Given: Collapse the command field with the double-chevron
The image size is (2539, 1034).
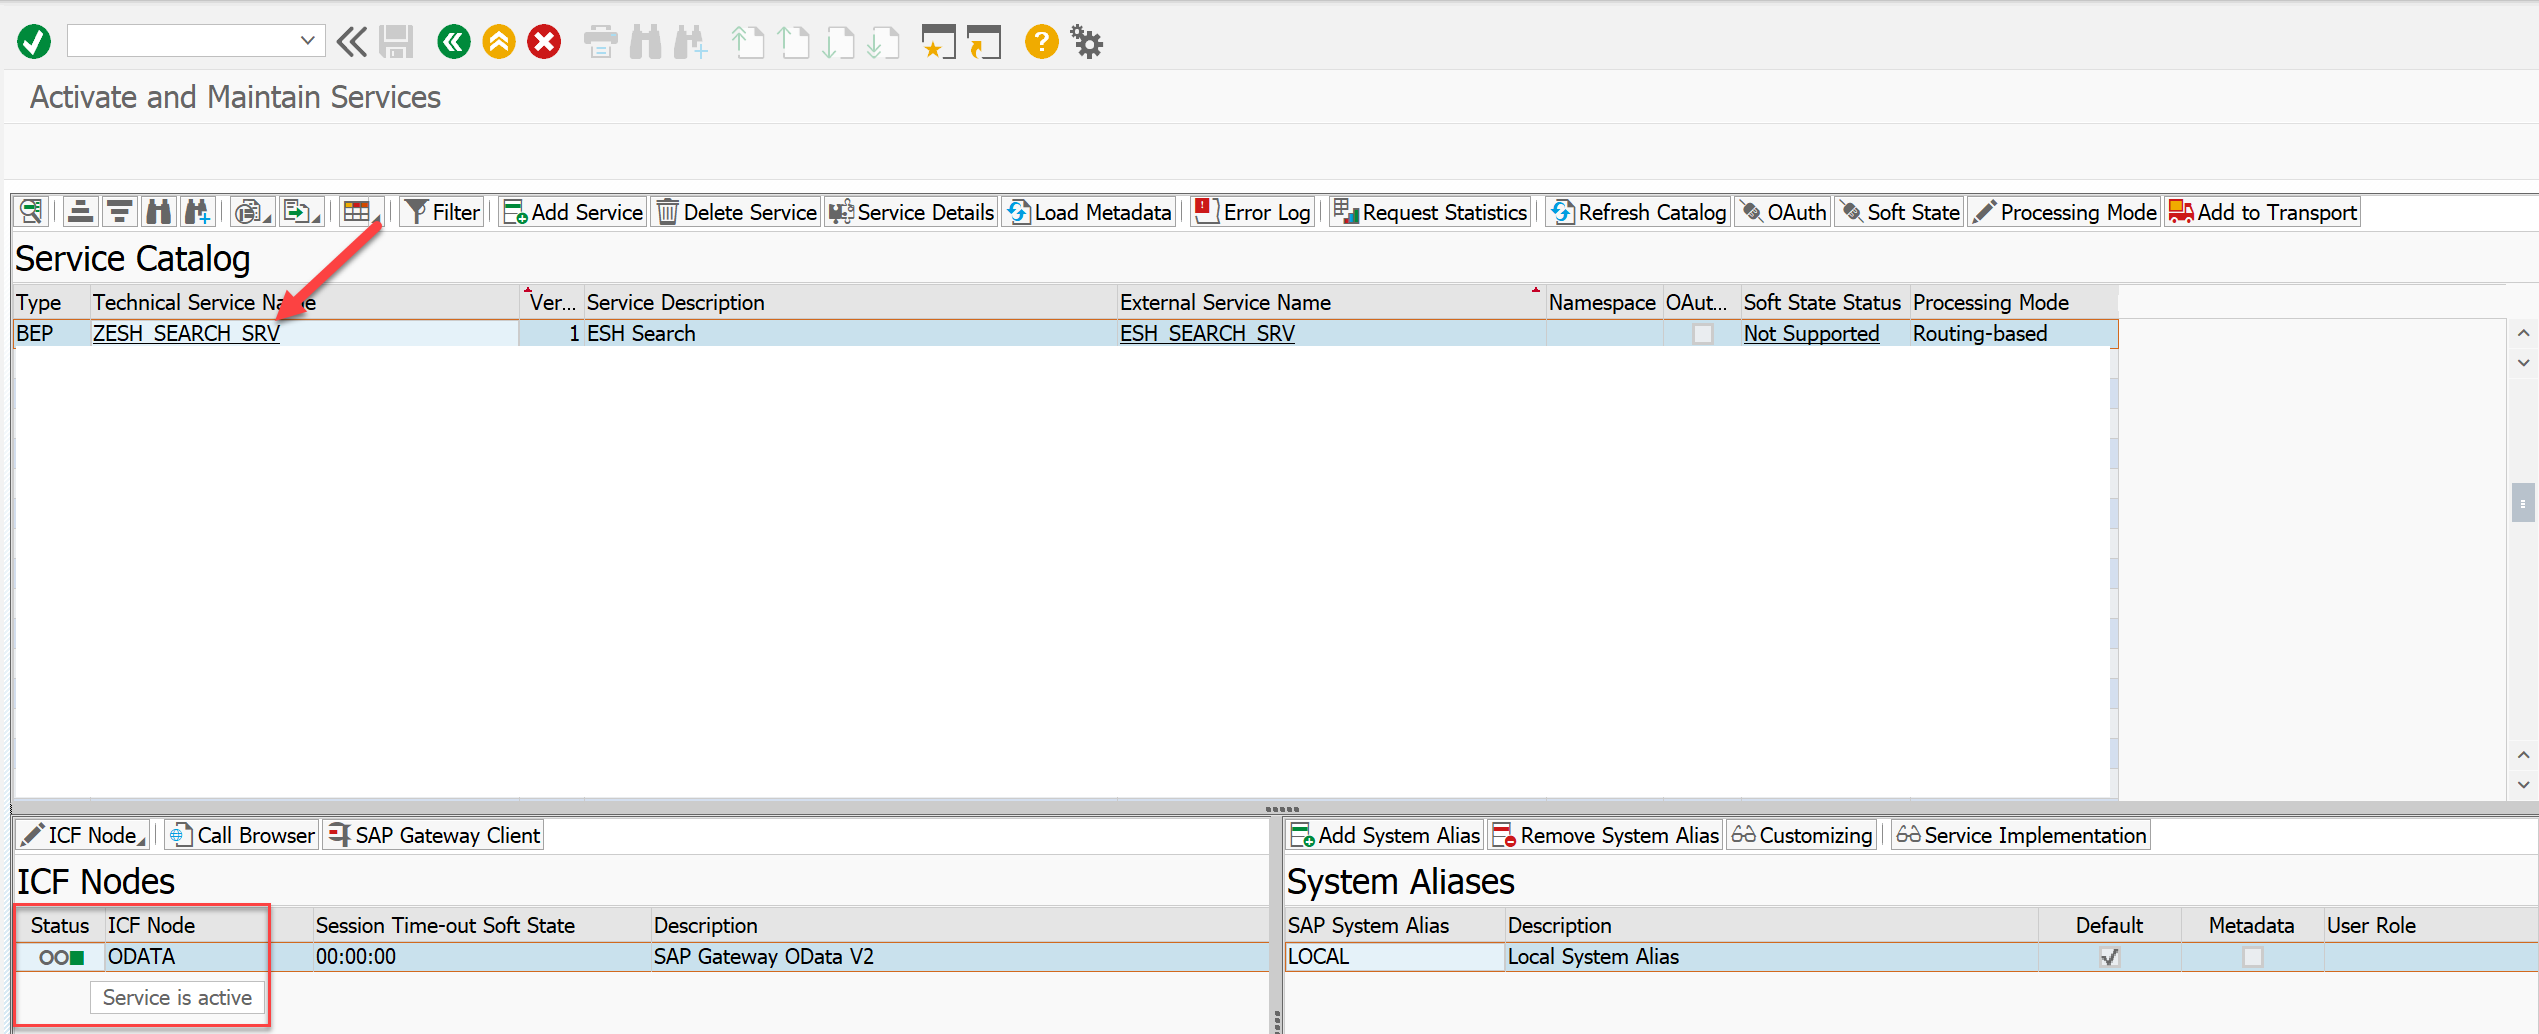Looking at the screenshot, I should click(x=351, y=42).
